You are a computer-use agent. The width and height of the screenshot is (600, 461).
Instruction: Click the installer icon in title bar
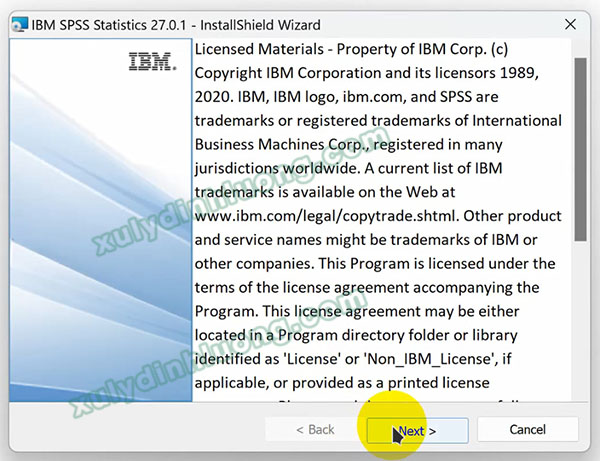(20, 24)
